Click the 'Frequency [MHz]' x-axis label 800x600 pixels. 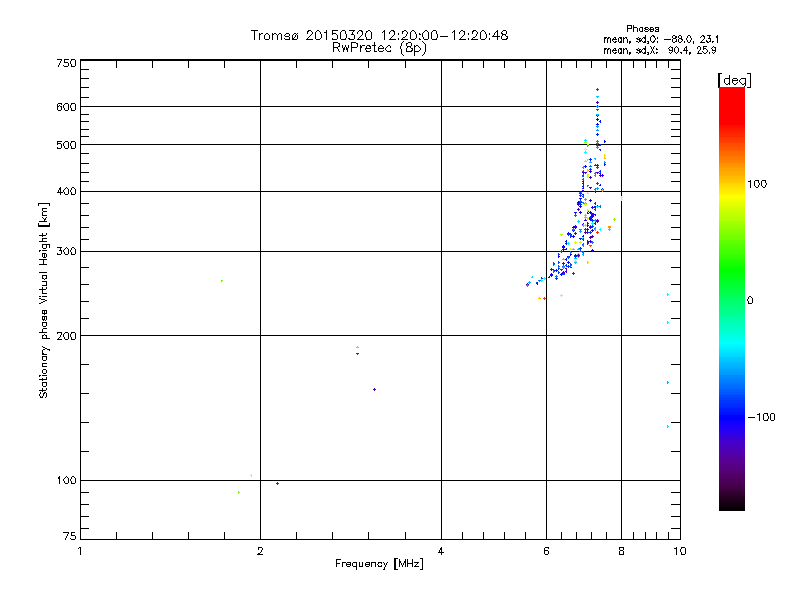coord(379,564)
